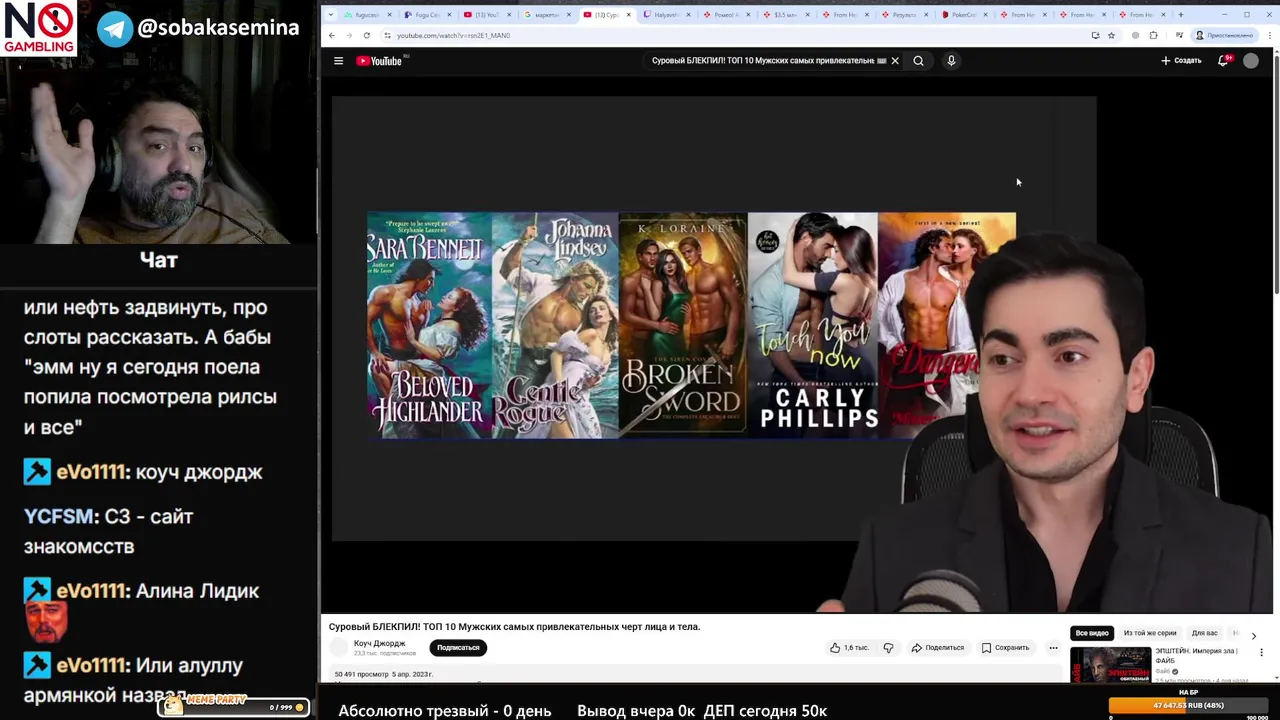The height and width of the screenshot is (720, 1280).
Task: Open the ЭПШТЕЙН recommended video thumbnail
Action: click(1110, 665)
